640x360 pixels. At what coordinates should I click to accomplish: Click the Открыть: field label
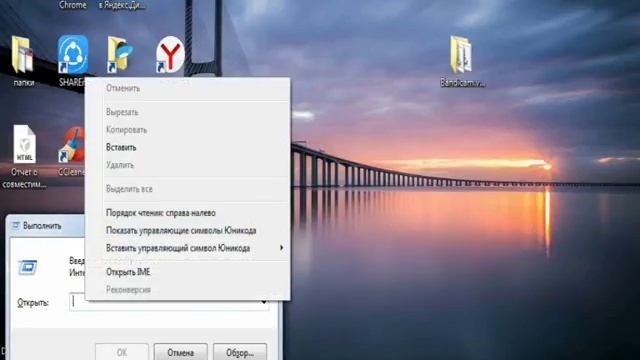tap(33, 303)
